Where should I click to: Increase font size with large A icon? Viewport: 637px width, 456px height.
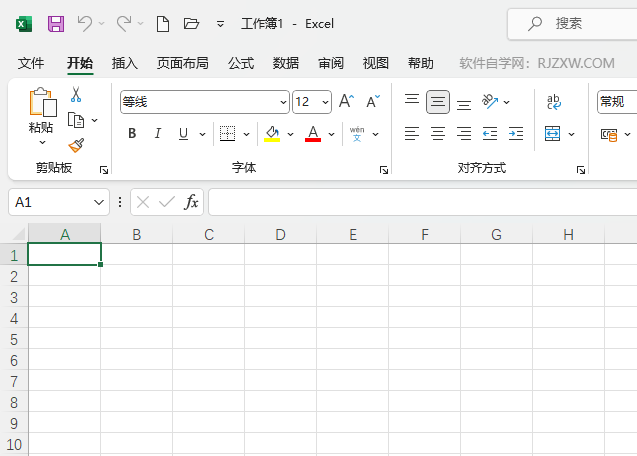(347, 101)
